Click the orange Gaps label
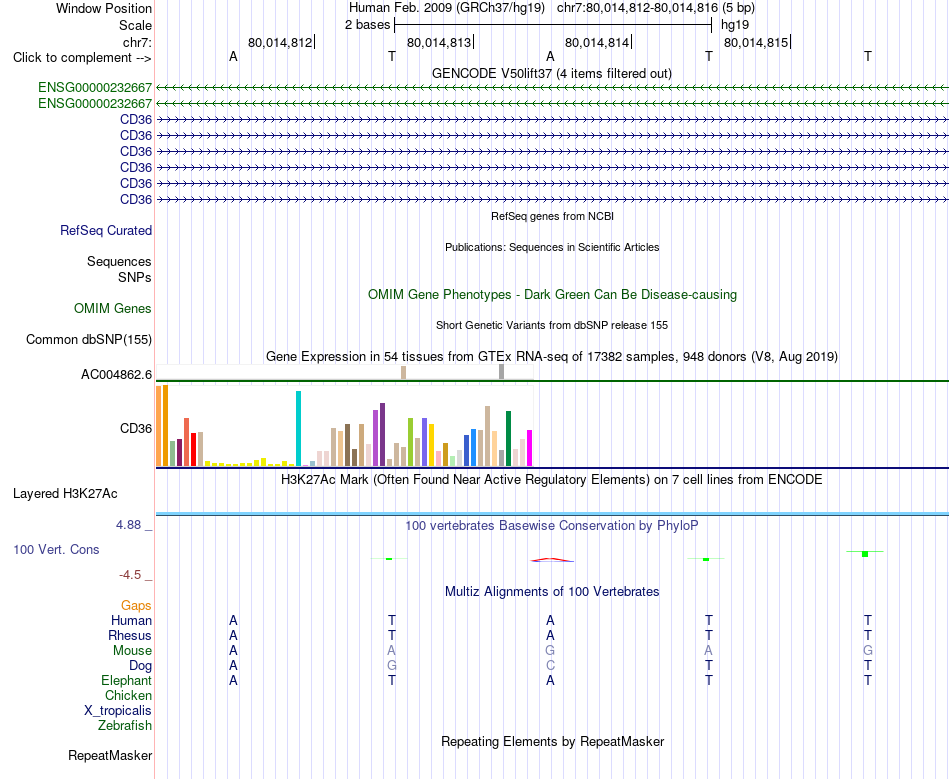Screen dimensions: 950x779 [x=136, y=605]
